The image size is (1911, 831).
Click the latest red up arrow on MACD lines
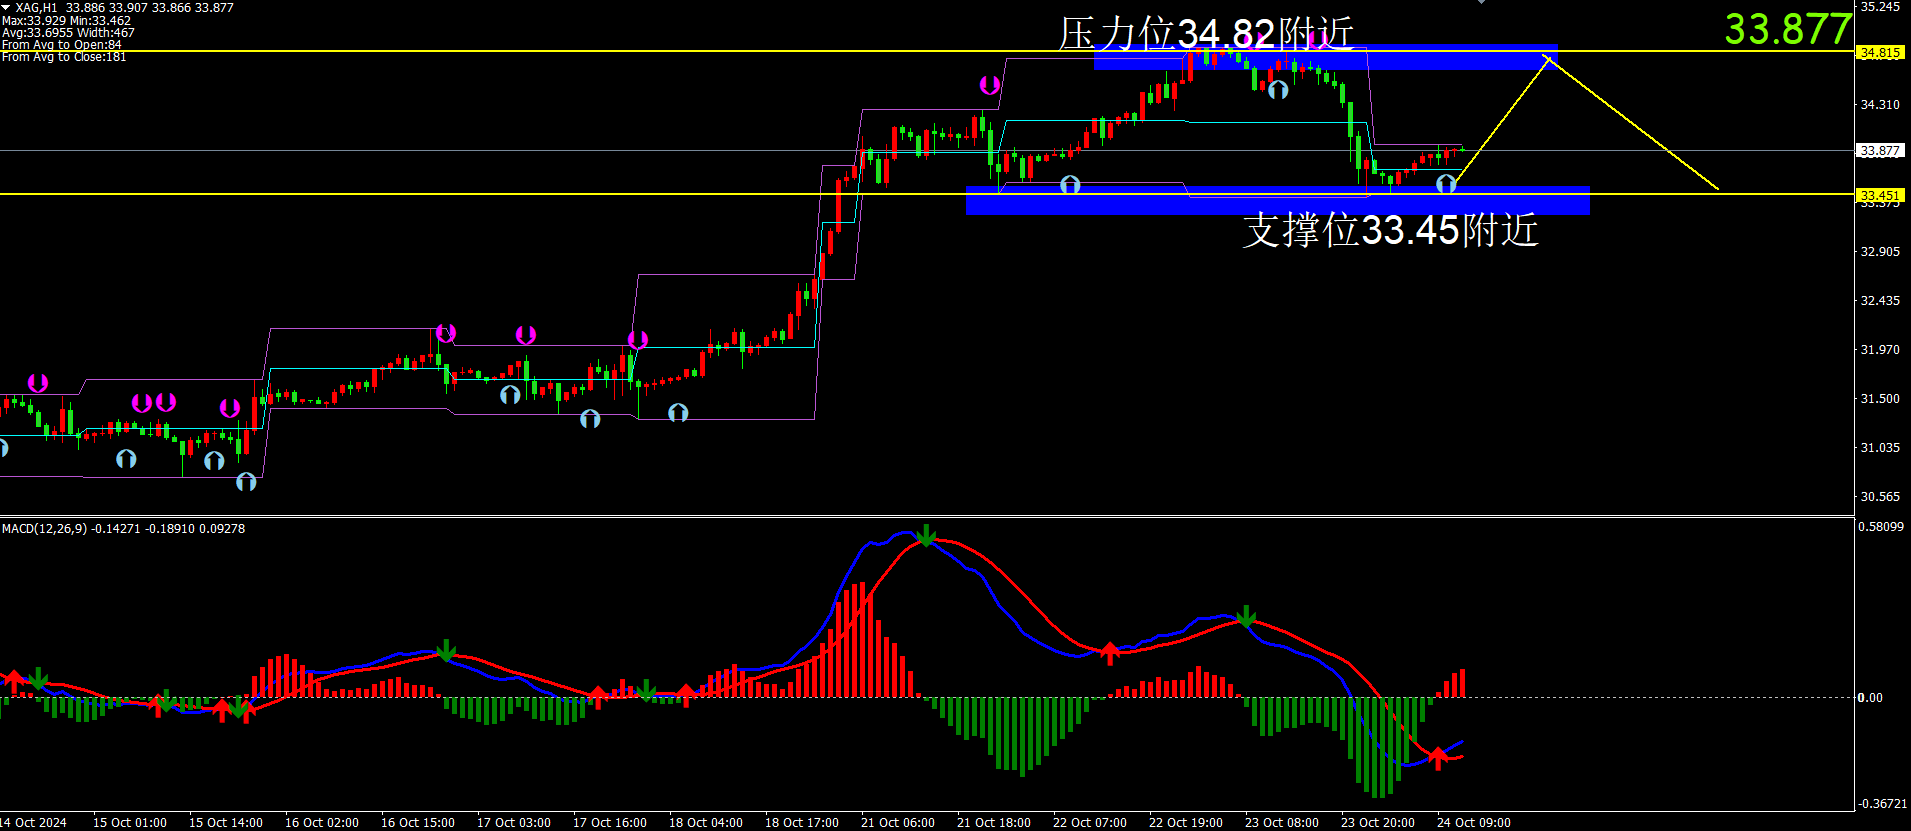click(1438, 758)
